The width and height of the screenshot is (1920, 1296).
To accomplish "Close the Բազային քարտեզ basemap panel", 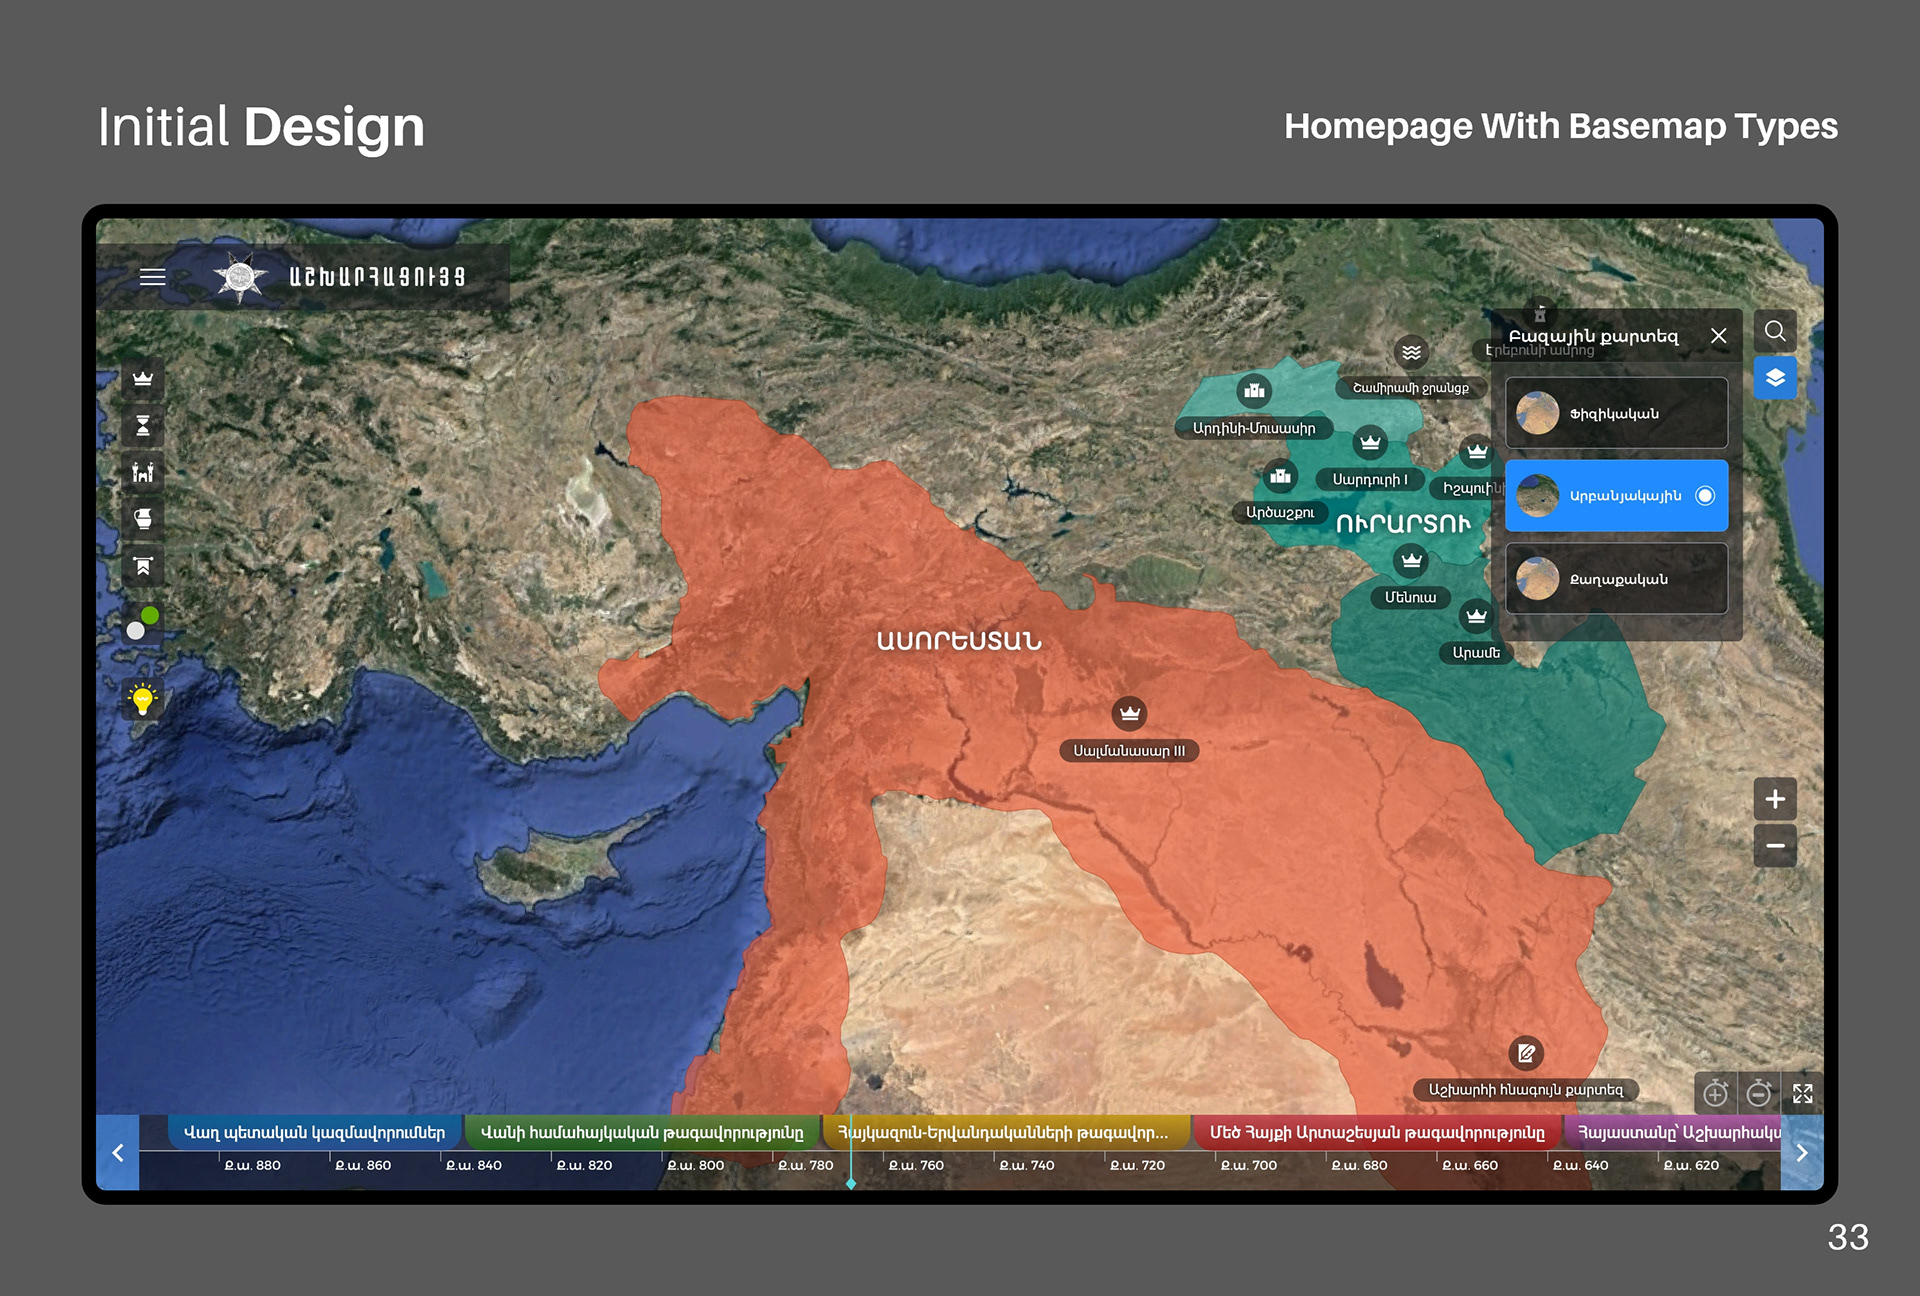I will [1718, 336].
